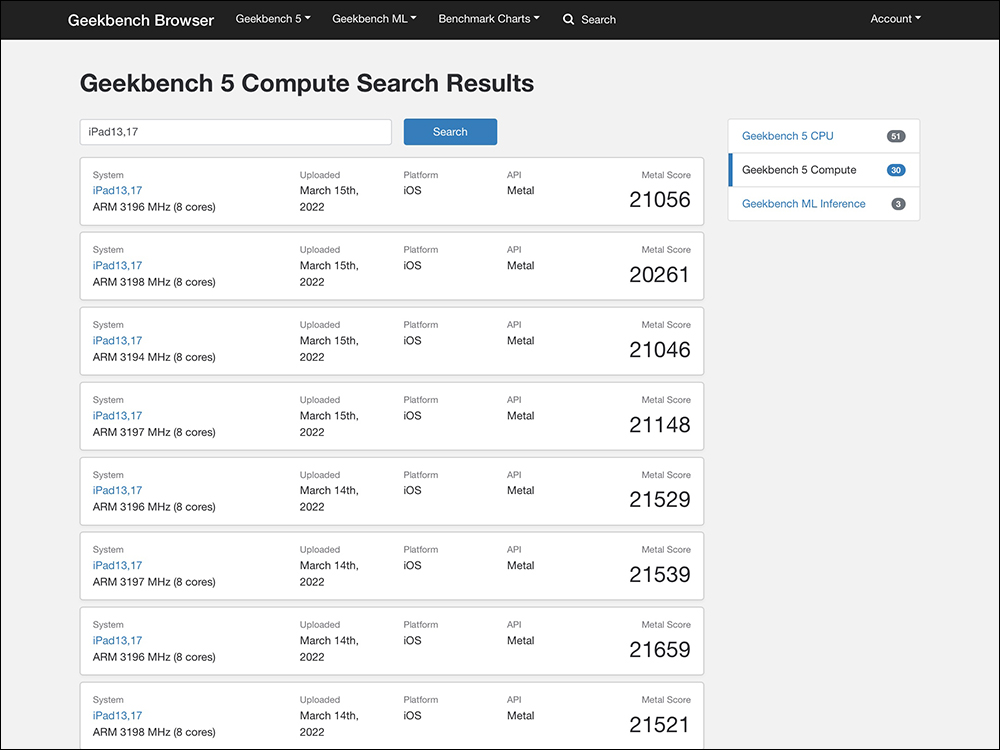This screenshot has height=750, width=1000.
Task: Select the Geekbench 5 Compute tab
Action: click(799, 170)
